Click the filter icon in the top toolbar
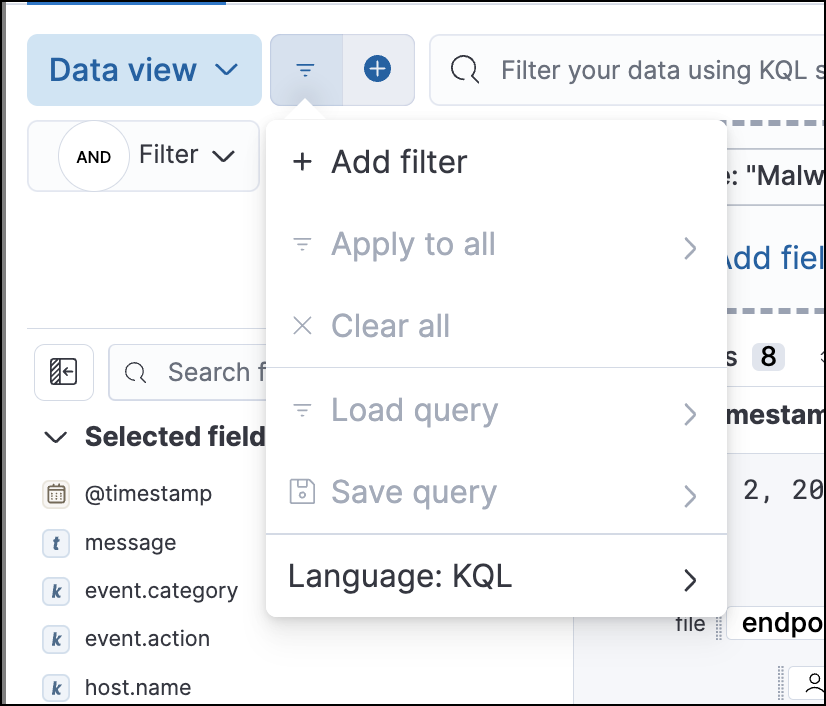Screen dimensions: 826x706 coord(305,69)
